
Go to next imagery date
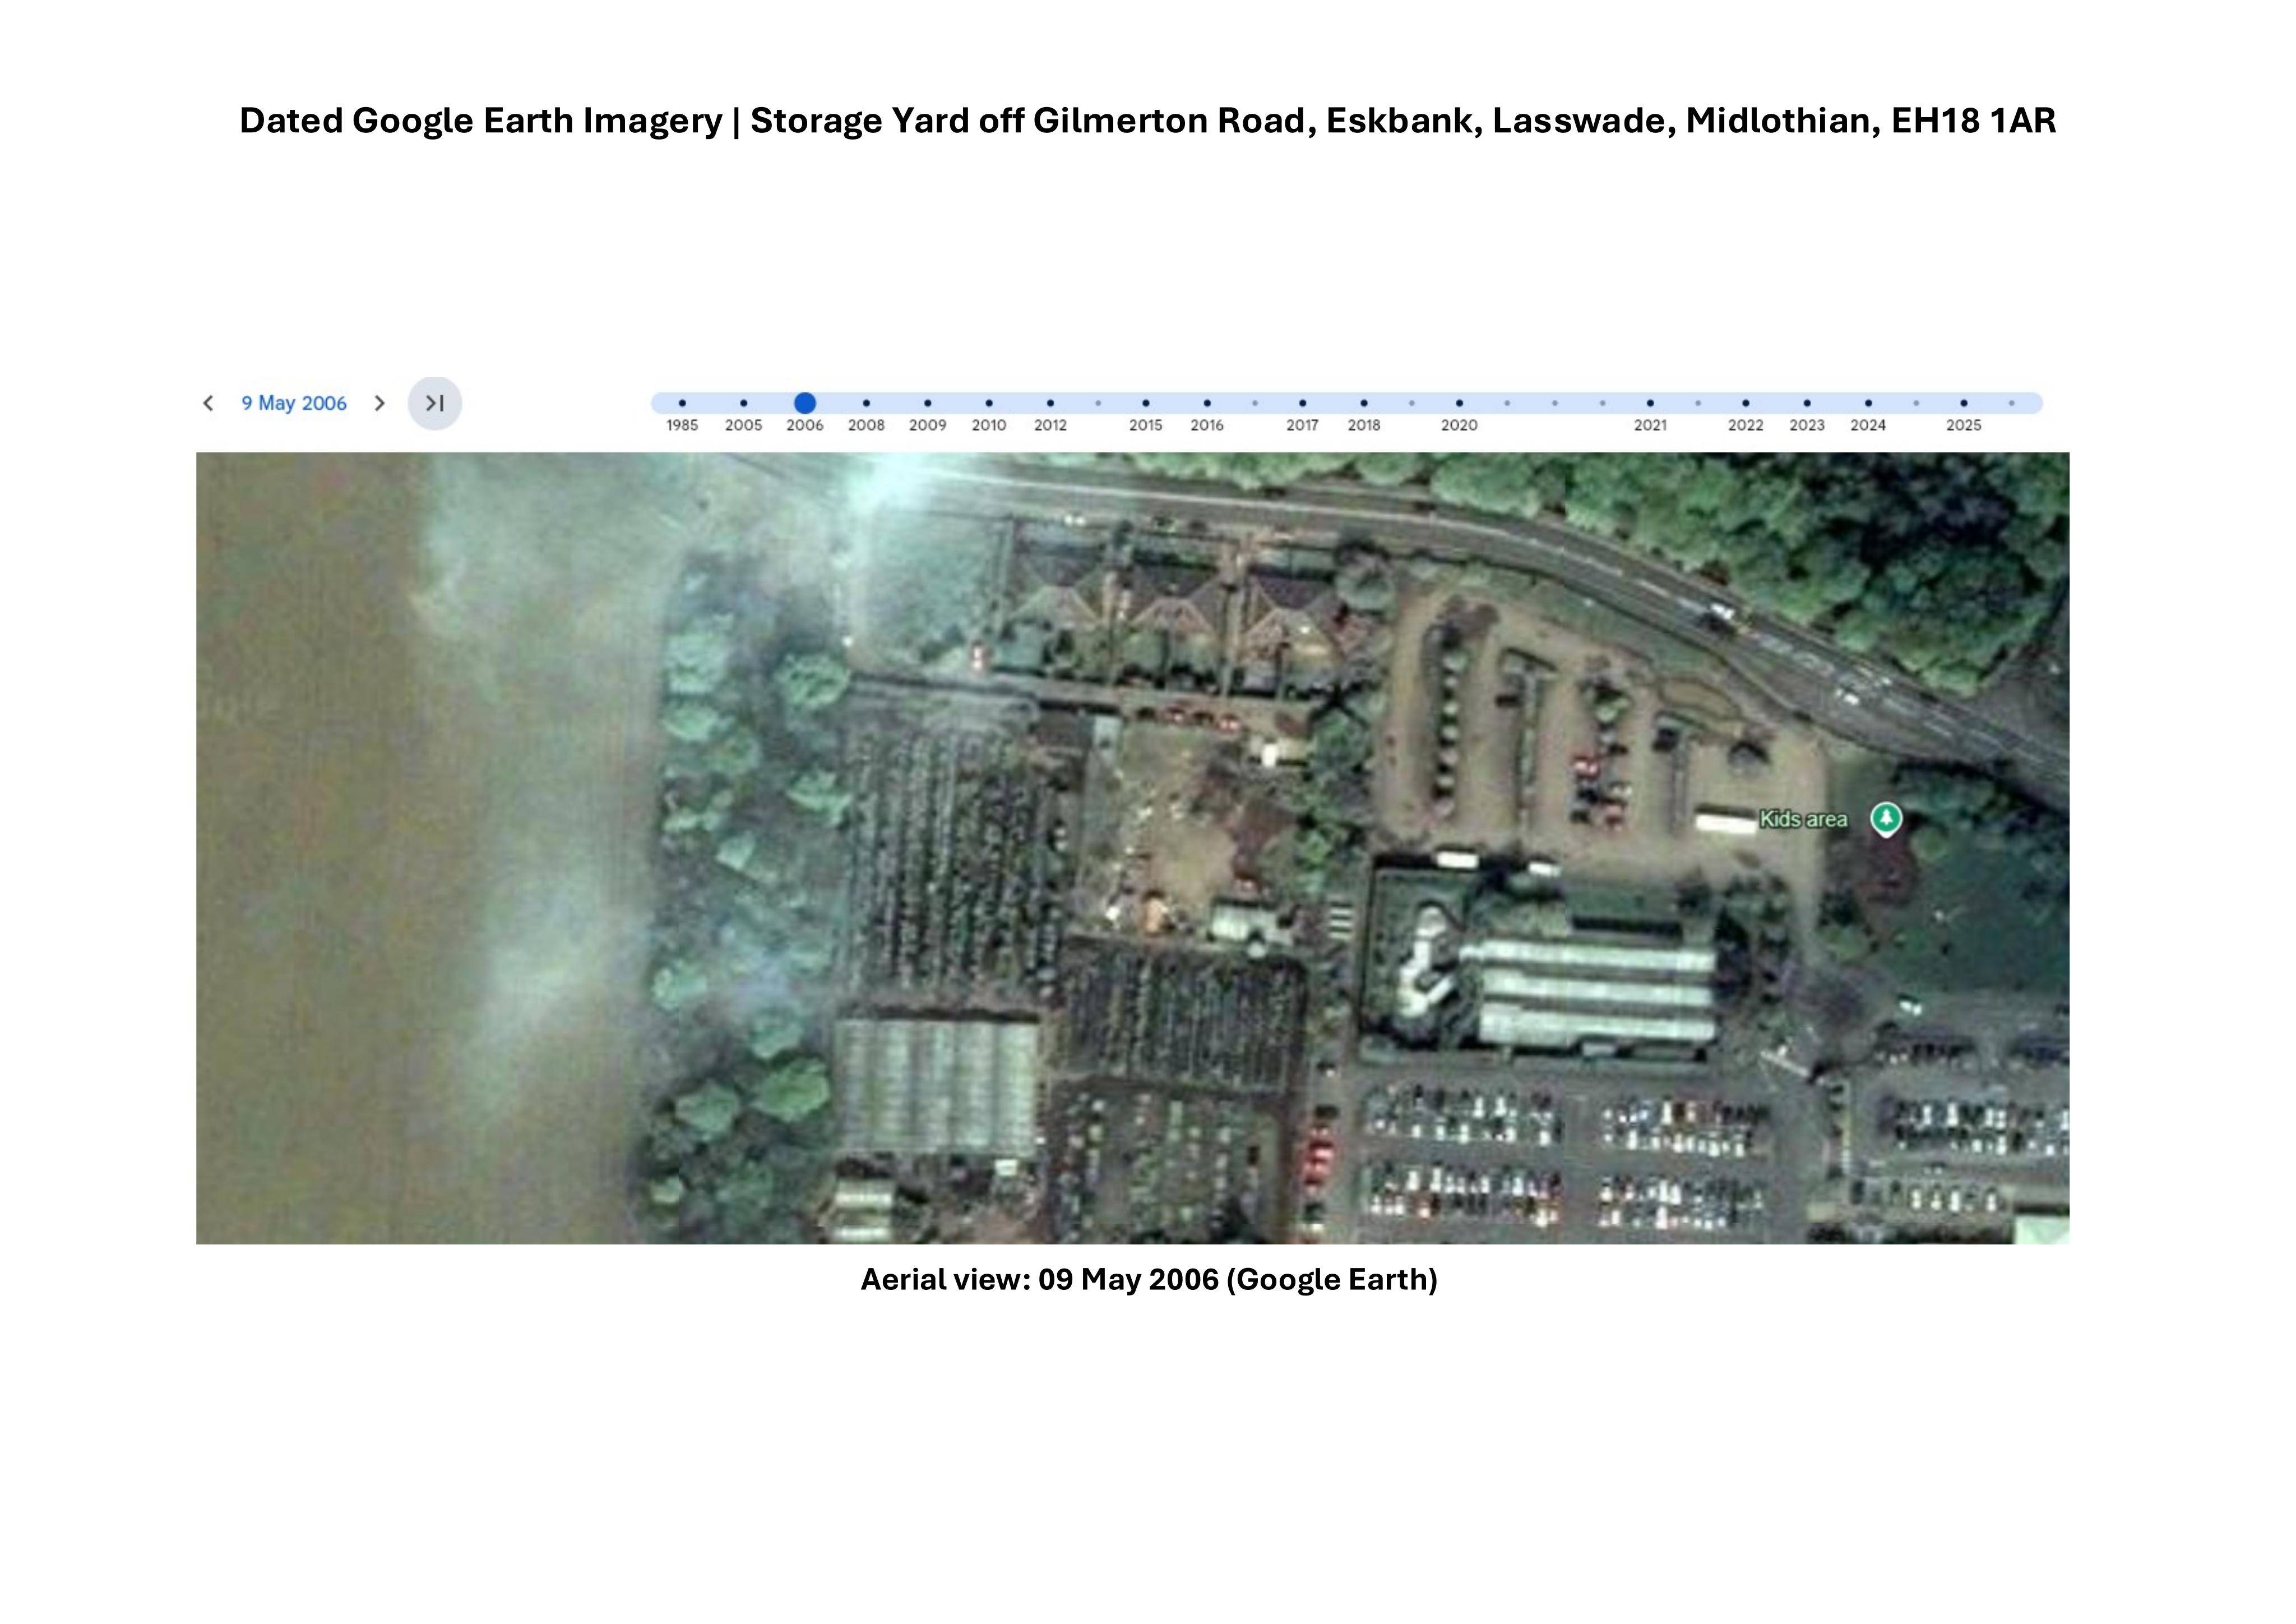379,403
